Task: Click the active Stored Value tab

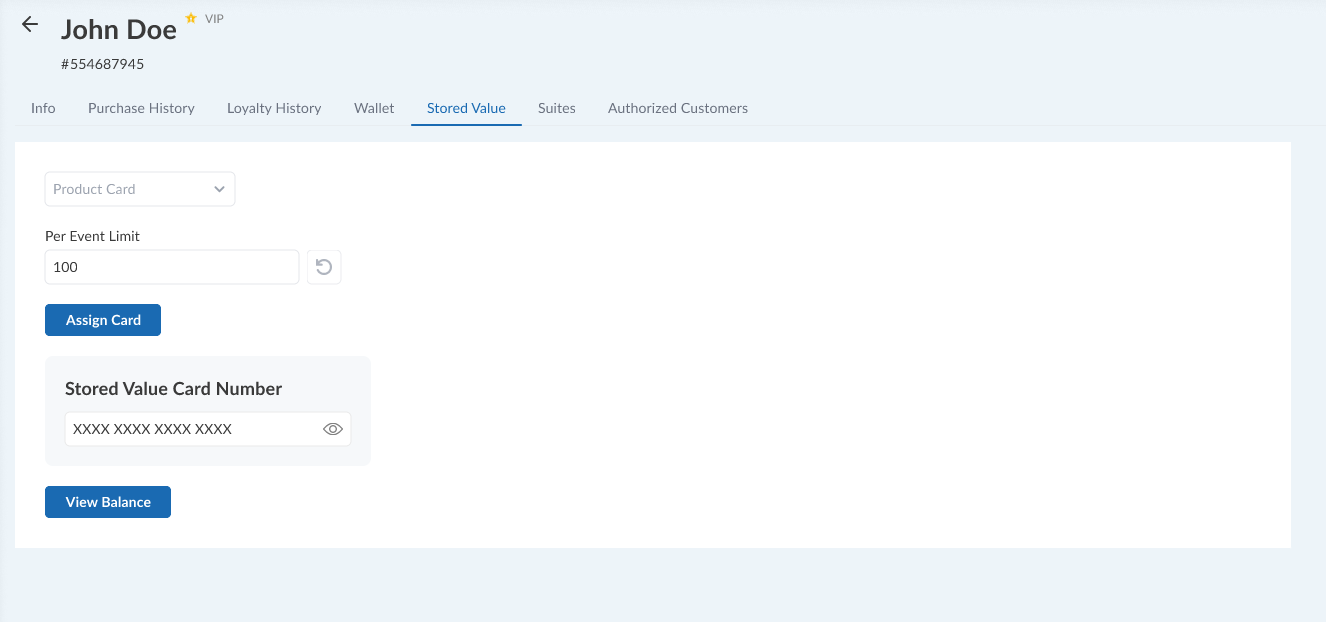Action: pos(466,108)
